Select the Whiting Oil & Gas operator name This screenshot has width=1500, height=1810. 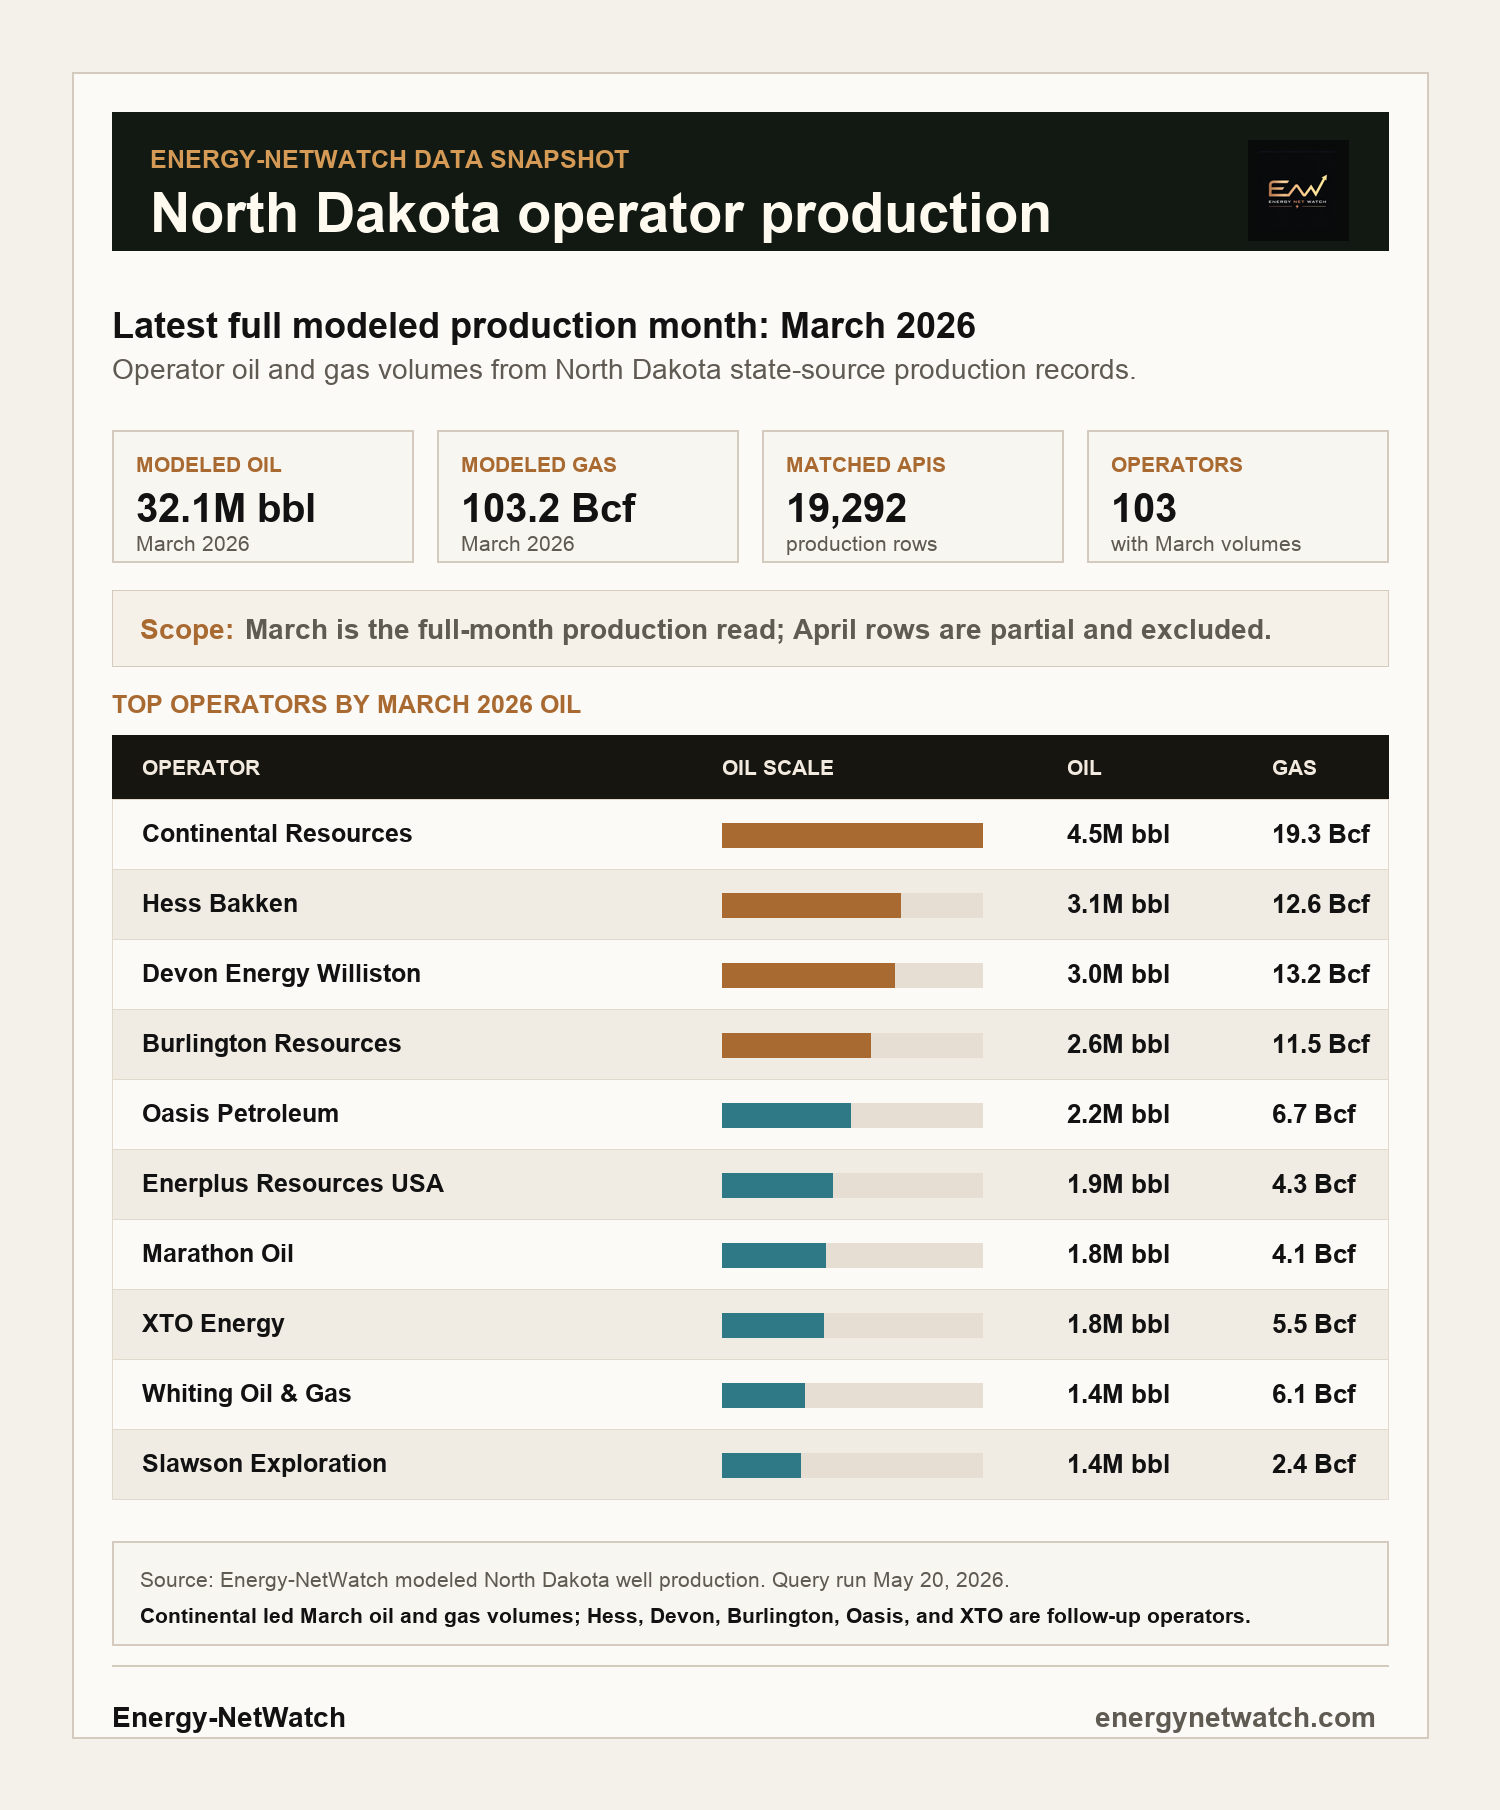246,1393
